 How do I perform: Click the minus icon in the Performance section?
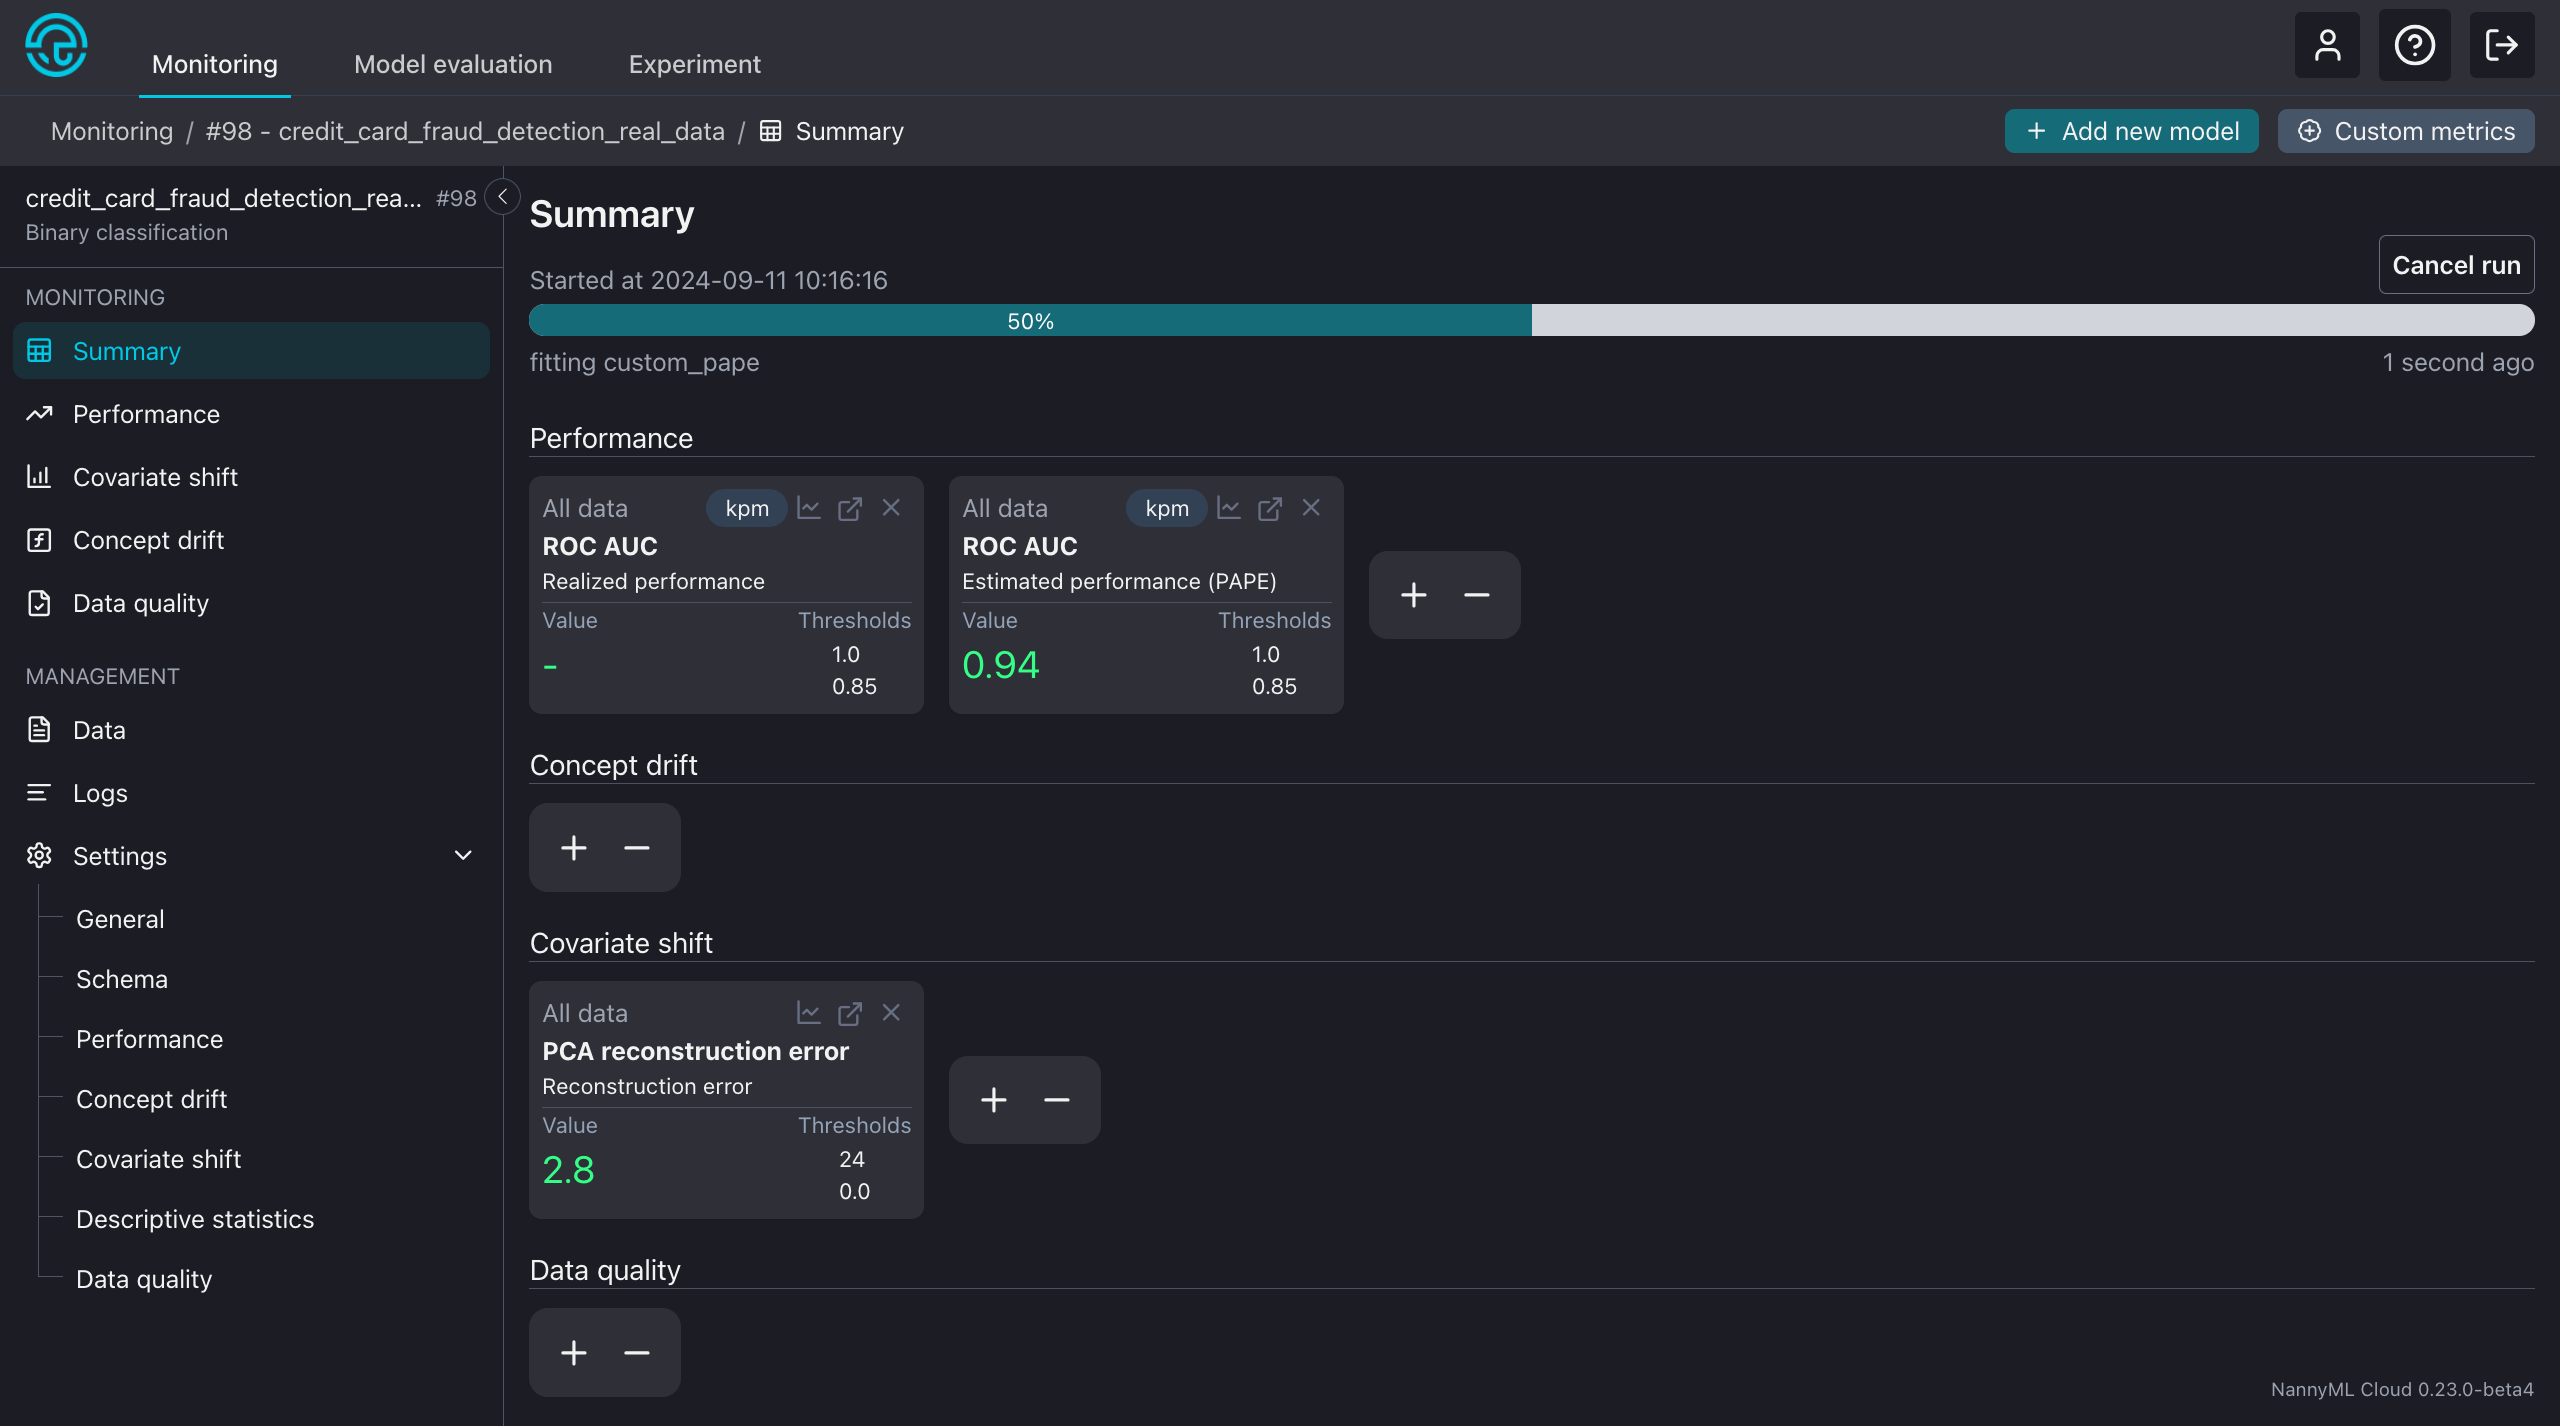tap(1476, 595)
